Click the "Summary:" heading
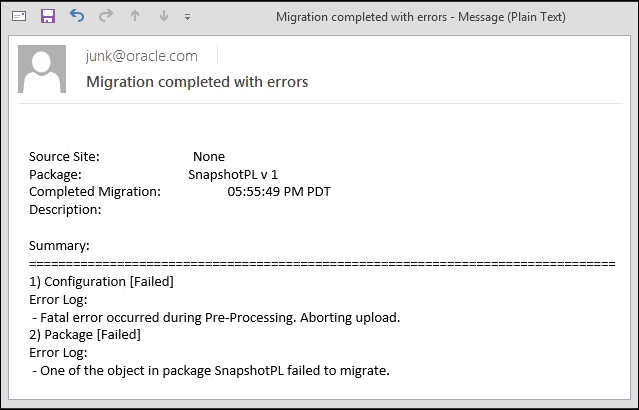The image size is (639, 410). click(x=59, y=245)
